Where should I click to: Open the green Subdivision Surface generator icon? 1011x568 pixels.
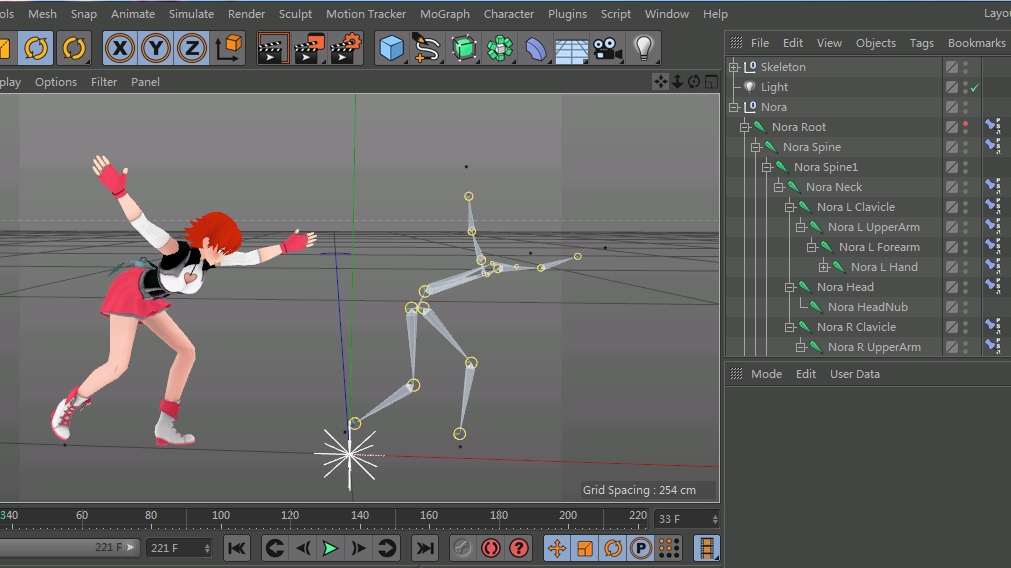(x=464, y=48)
